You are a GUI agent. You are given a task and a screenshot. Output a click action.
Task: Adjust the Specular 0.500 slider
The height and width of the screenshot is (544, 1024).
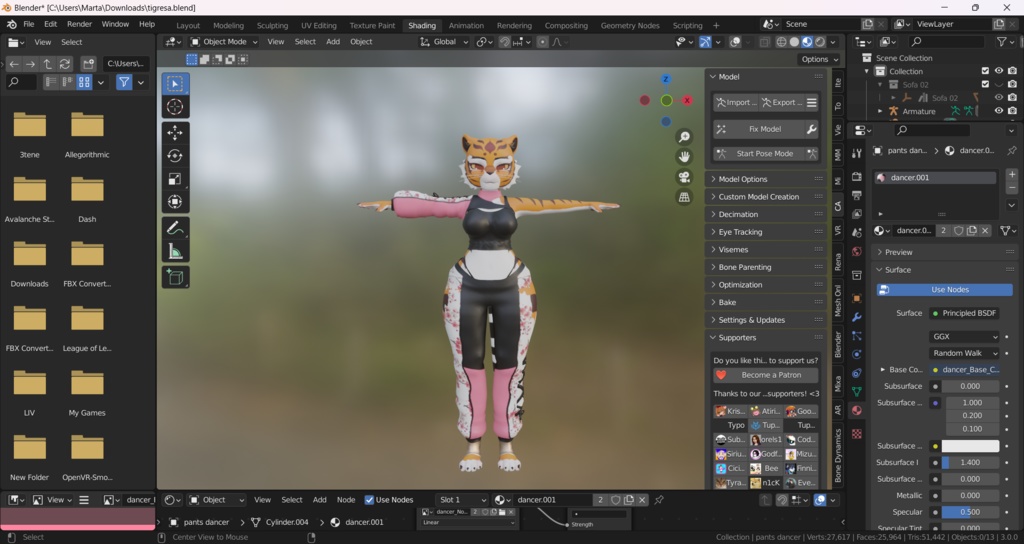970,512
